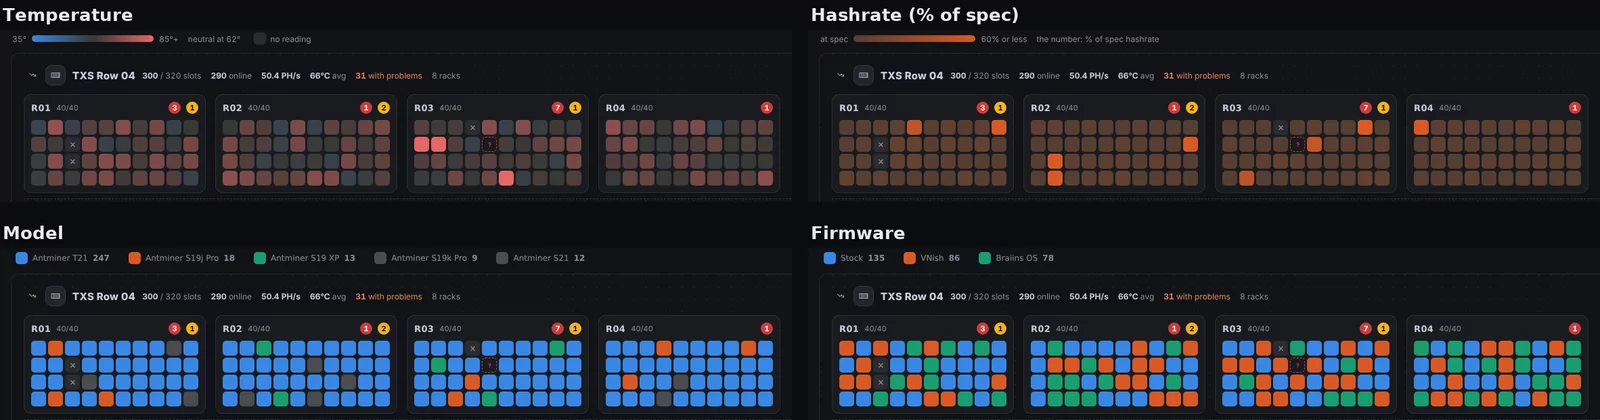This screenshot has width=1600, height=420.
Task: Open rack R02 header in Model panel
Action: 305,329
